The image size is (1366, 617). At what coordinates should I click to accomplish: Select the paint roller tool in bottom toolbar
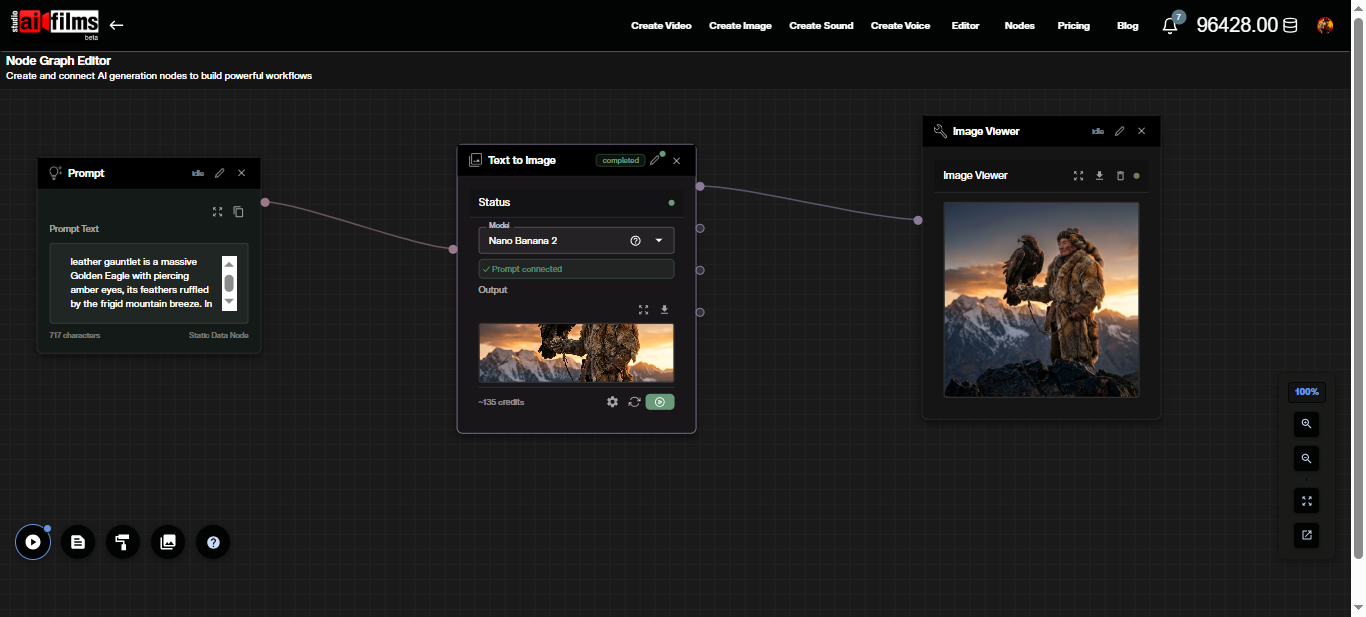point(123,542)
